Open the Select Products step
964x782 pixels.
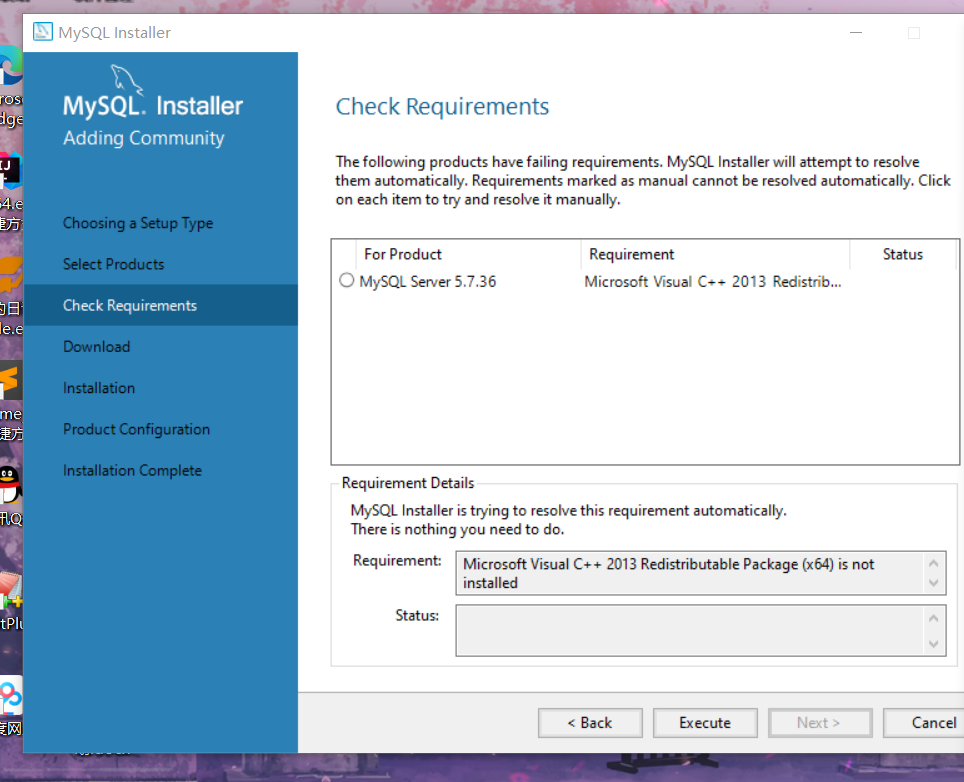[x=113, y=264]
